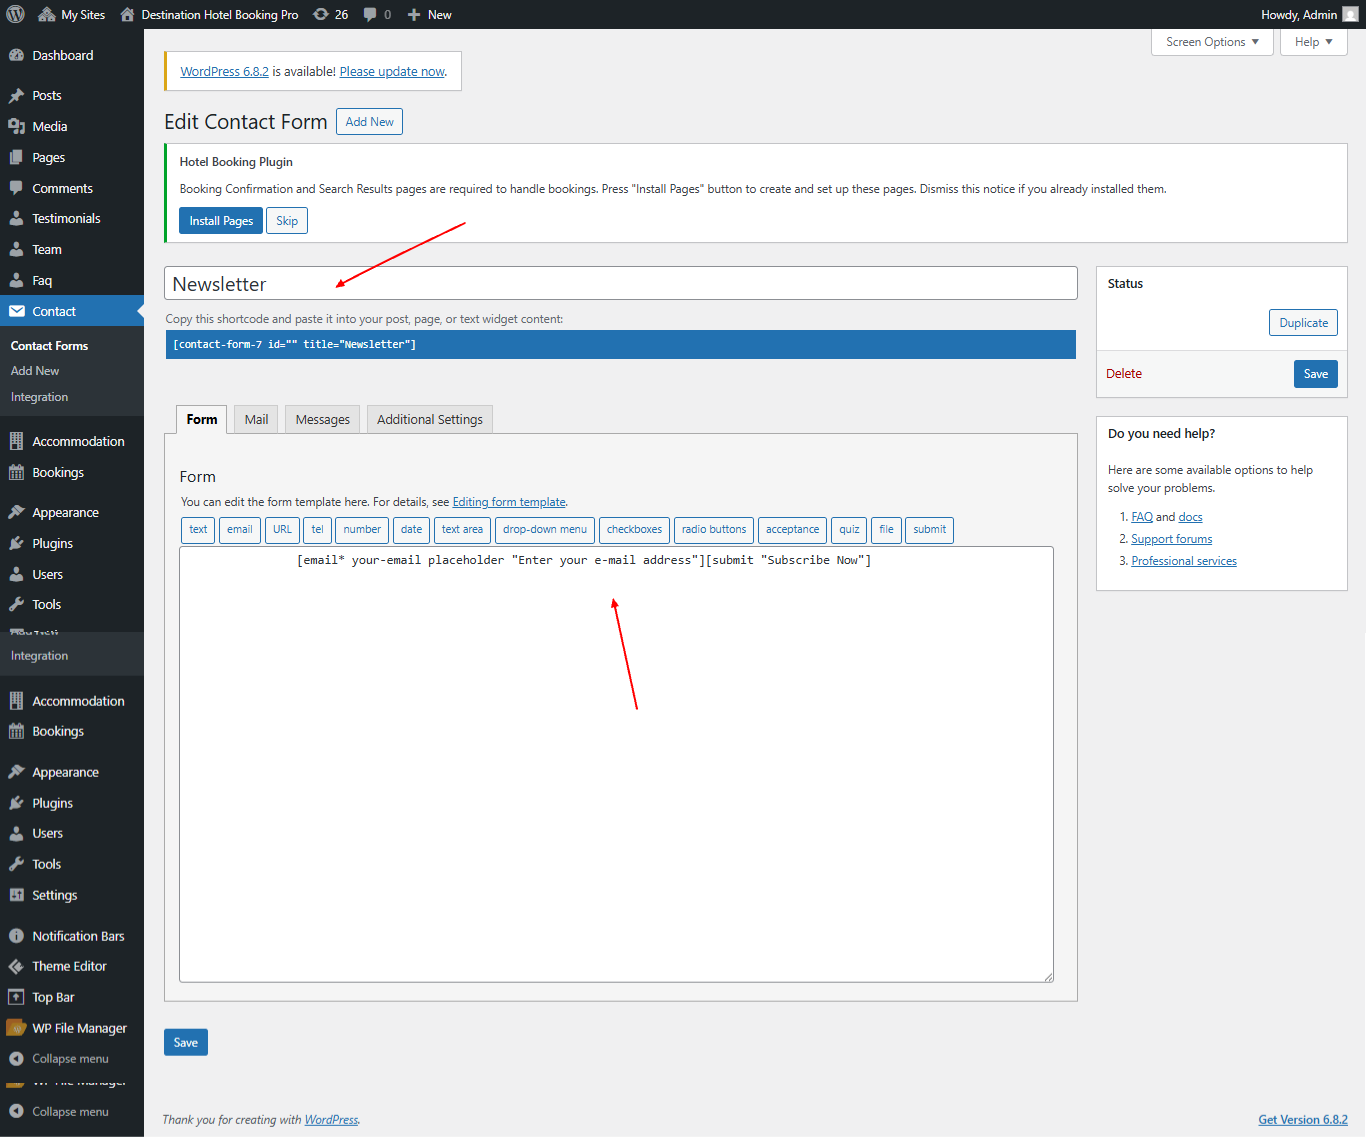The height and width of the screenshot is (1138, 1366).
Task: Click the Settings sliders icon
Action: pyautogui.click(x=16, y=895)
